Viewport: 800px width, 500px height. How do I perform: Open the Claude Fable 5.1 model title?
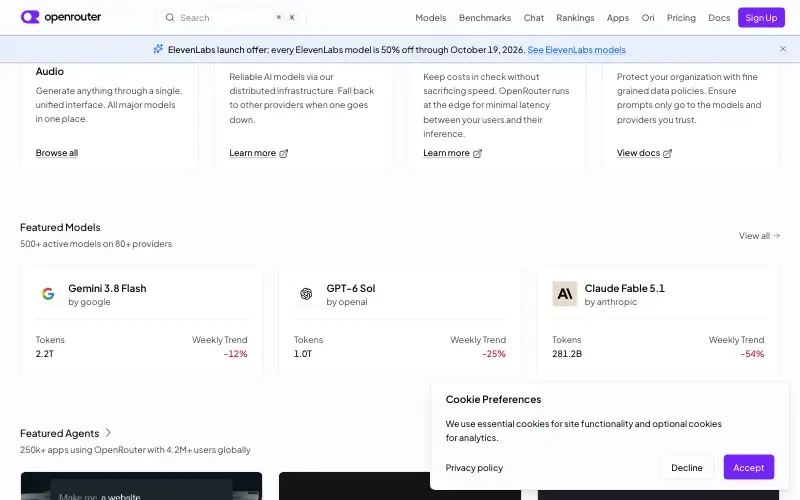click(x=624, y=288)
